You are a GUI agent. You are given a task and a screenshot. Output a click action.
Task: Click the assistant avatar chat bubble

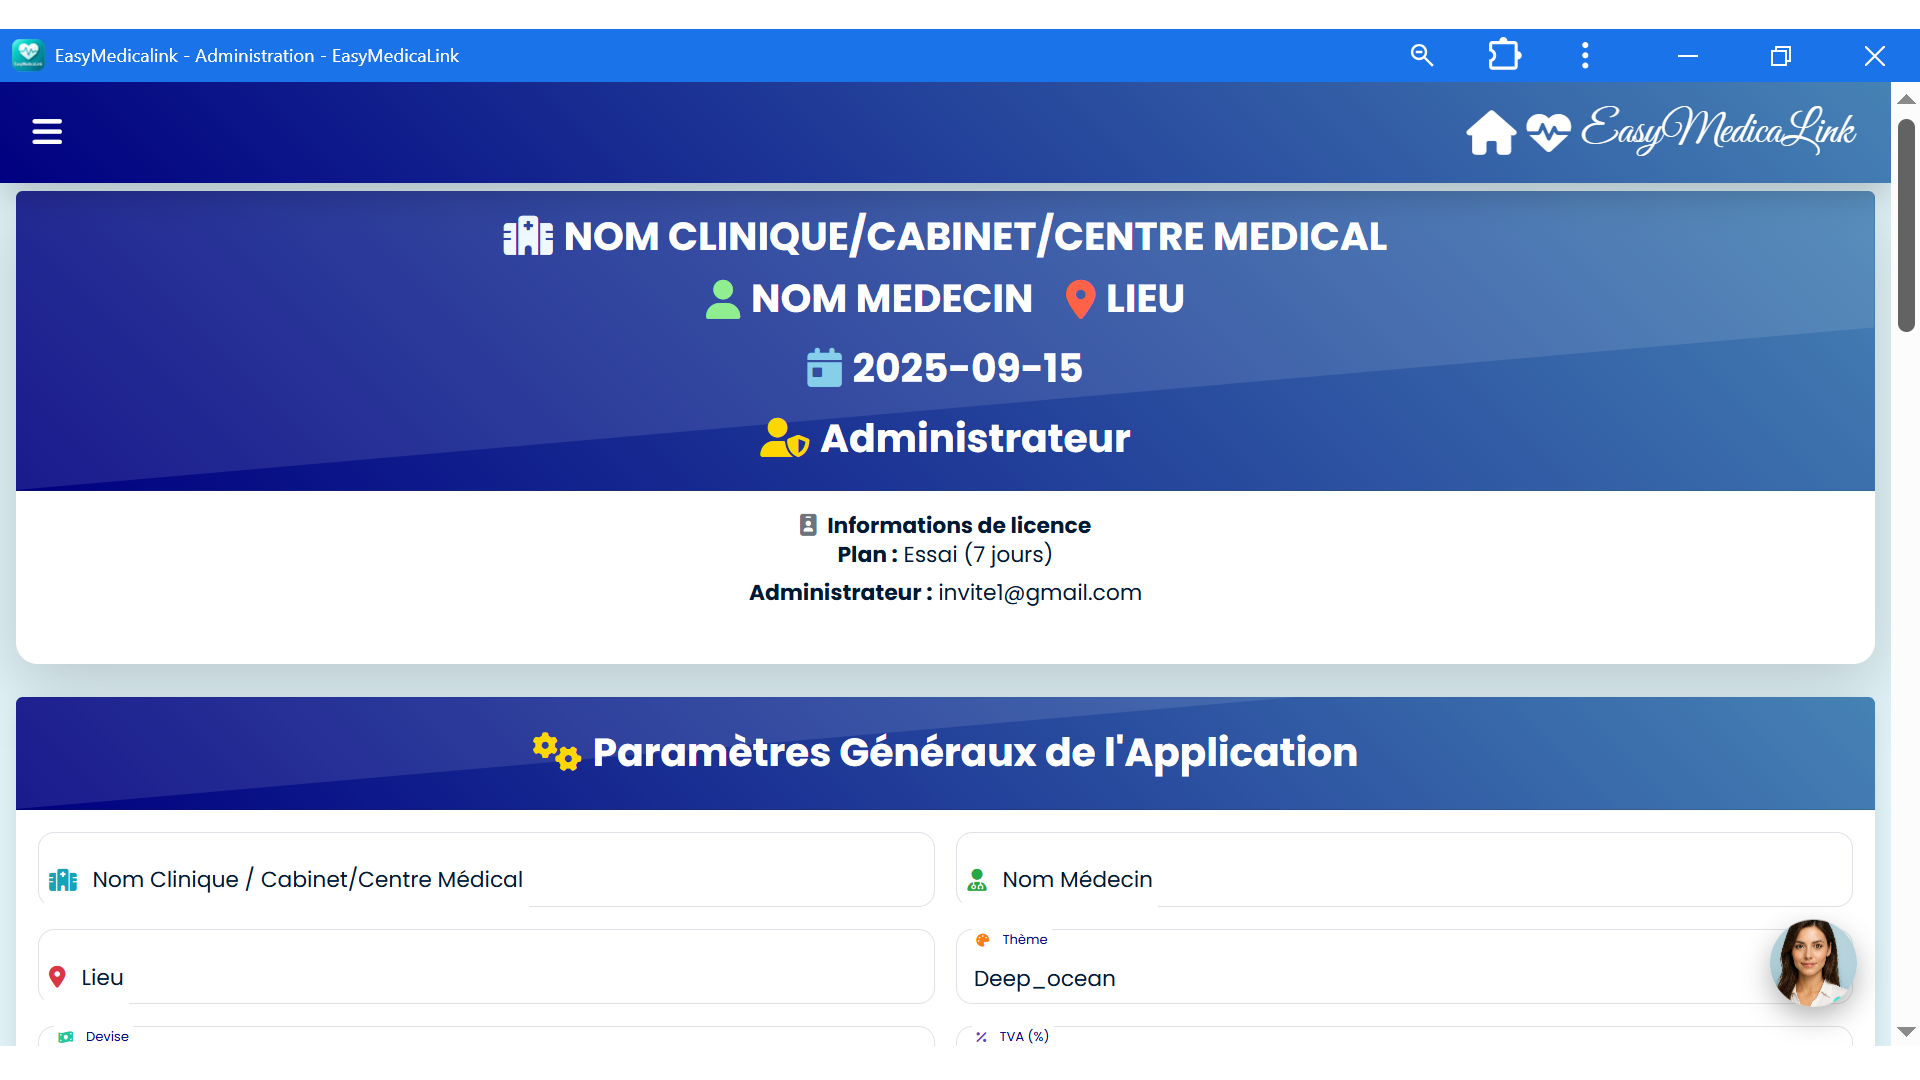[1812, 962]
